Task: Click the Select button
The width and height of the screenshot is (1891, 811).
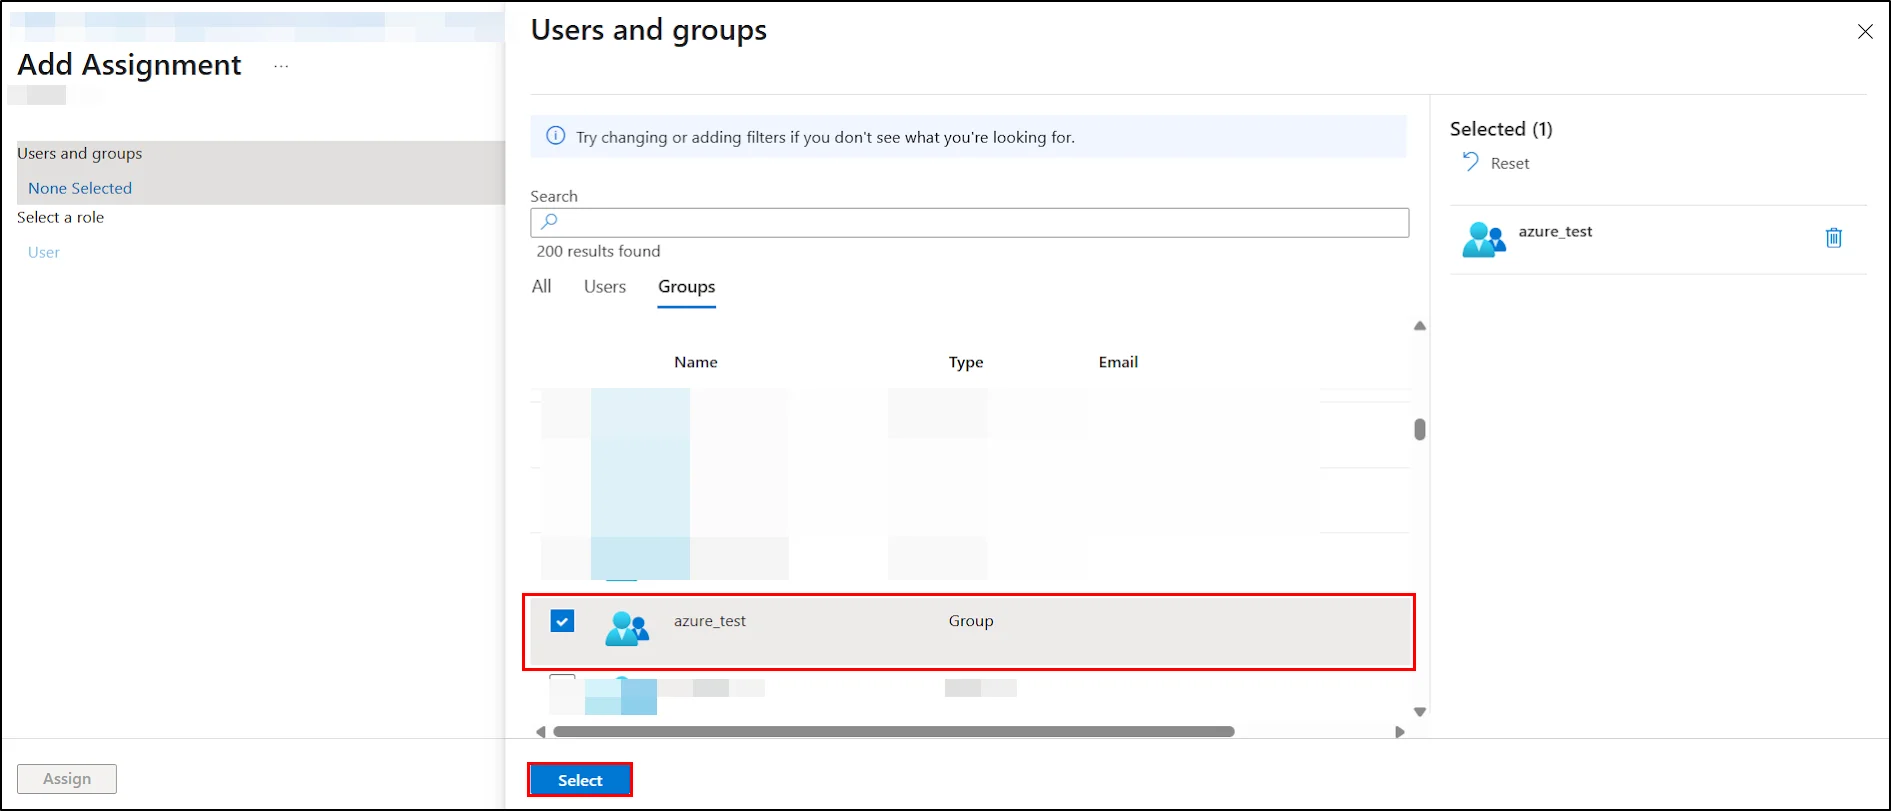Action: (580, 780)
